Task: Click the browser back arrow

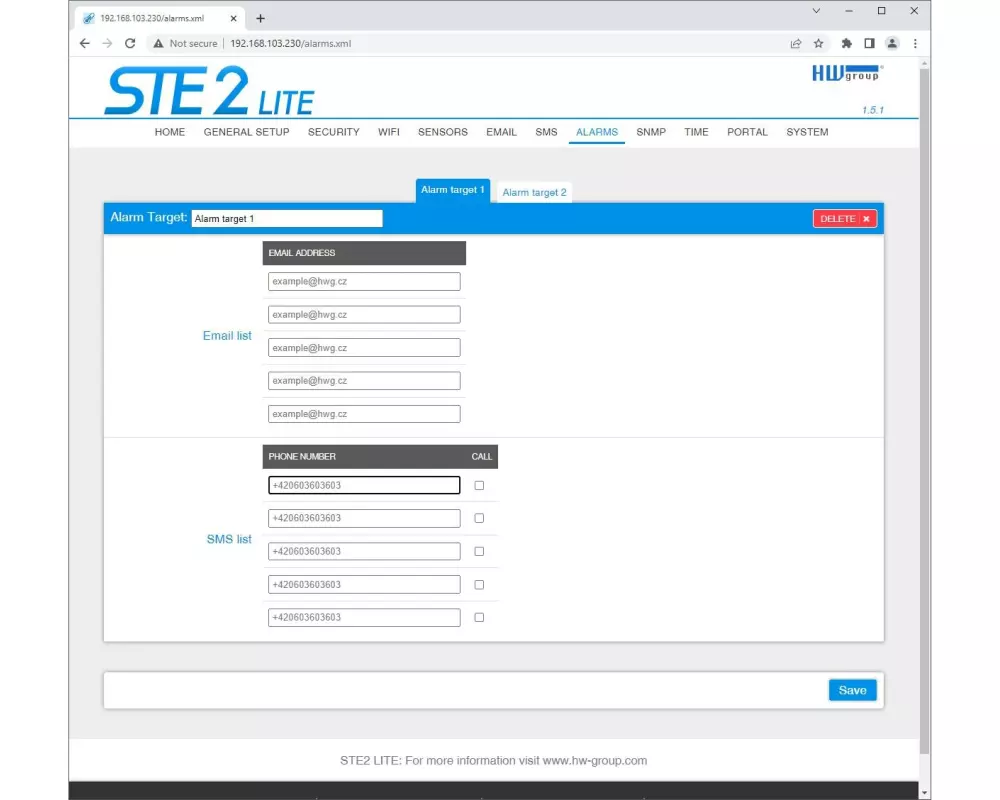Action: pos(85,43)
